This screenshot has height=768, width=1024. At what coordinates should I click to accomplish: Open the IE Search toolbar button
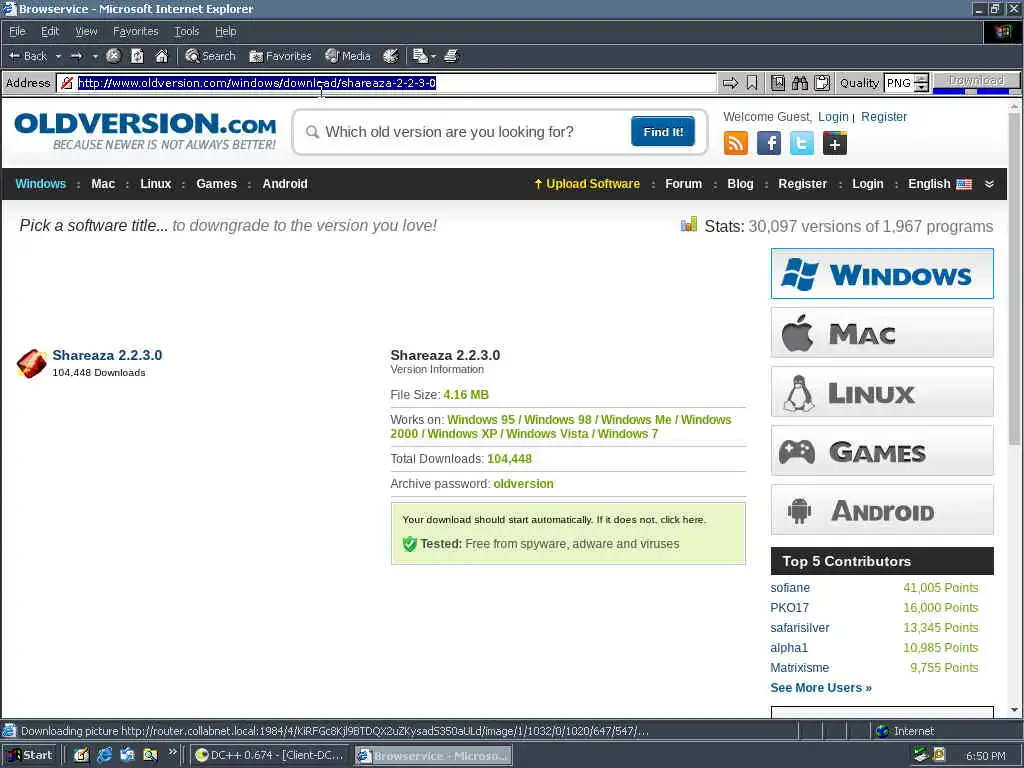[210, 56]
